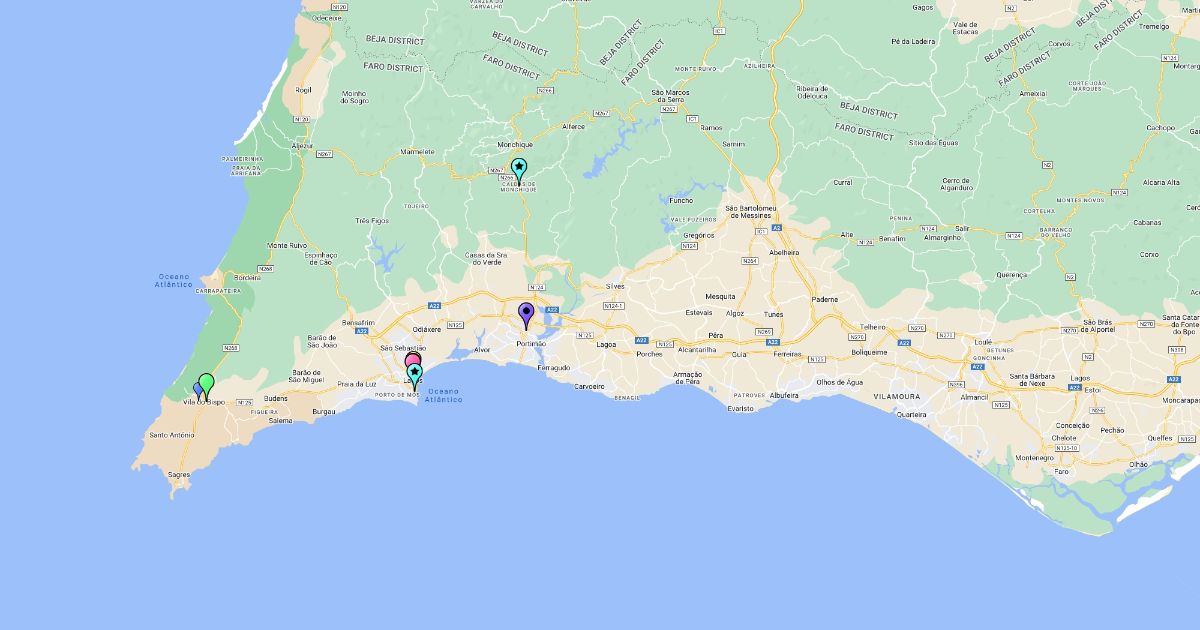Click the Loulé town label

[x=984, y=342]
